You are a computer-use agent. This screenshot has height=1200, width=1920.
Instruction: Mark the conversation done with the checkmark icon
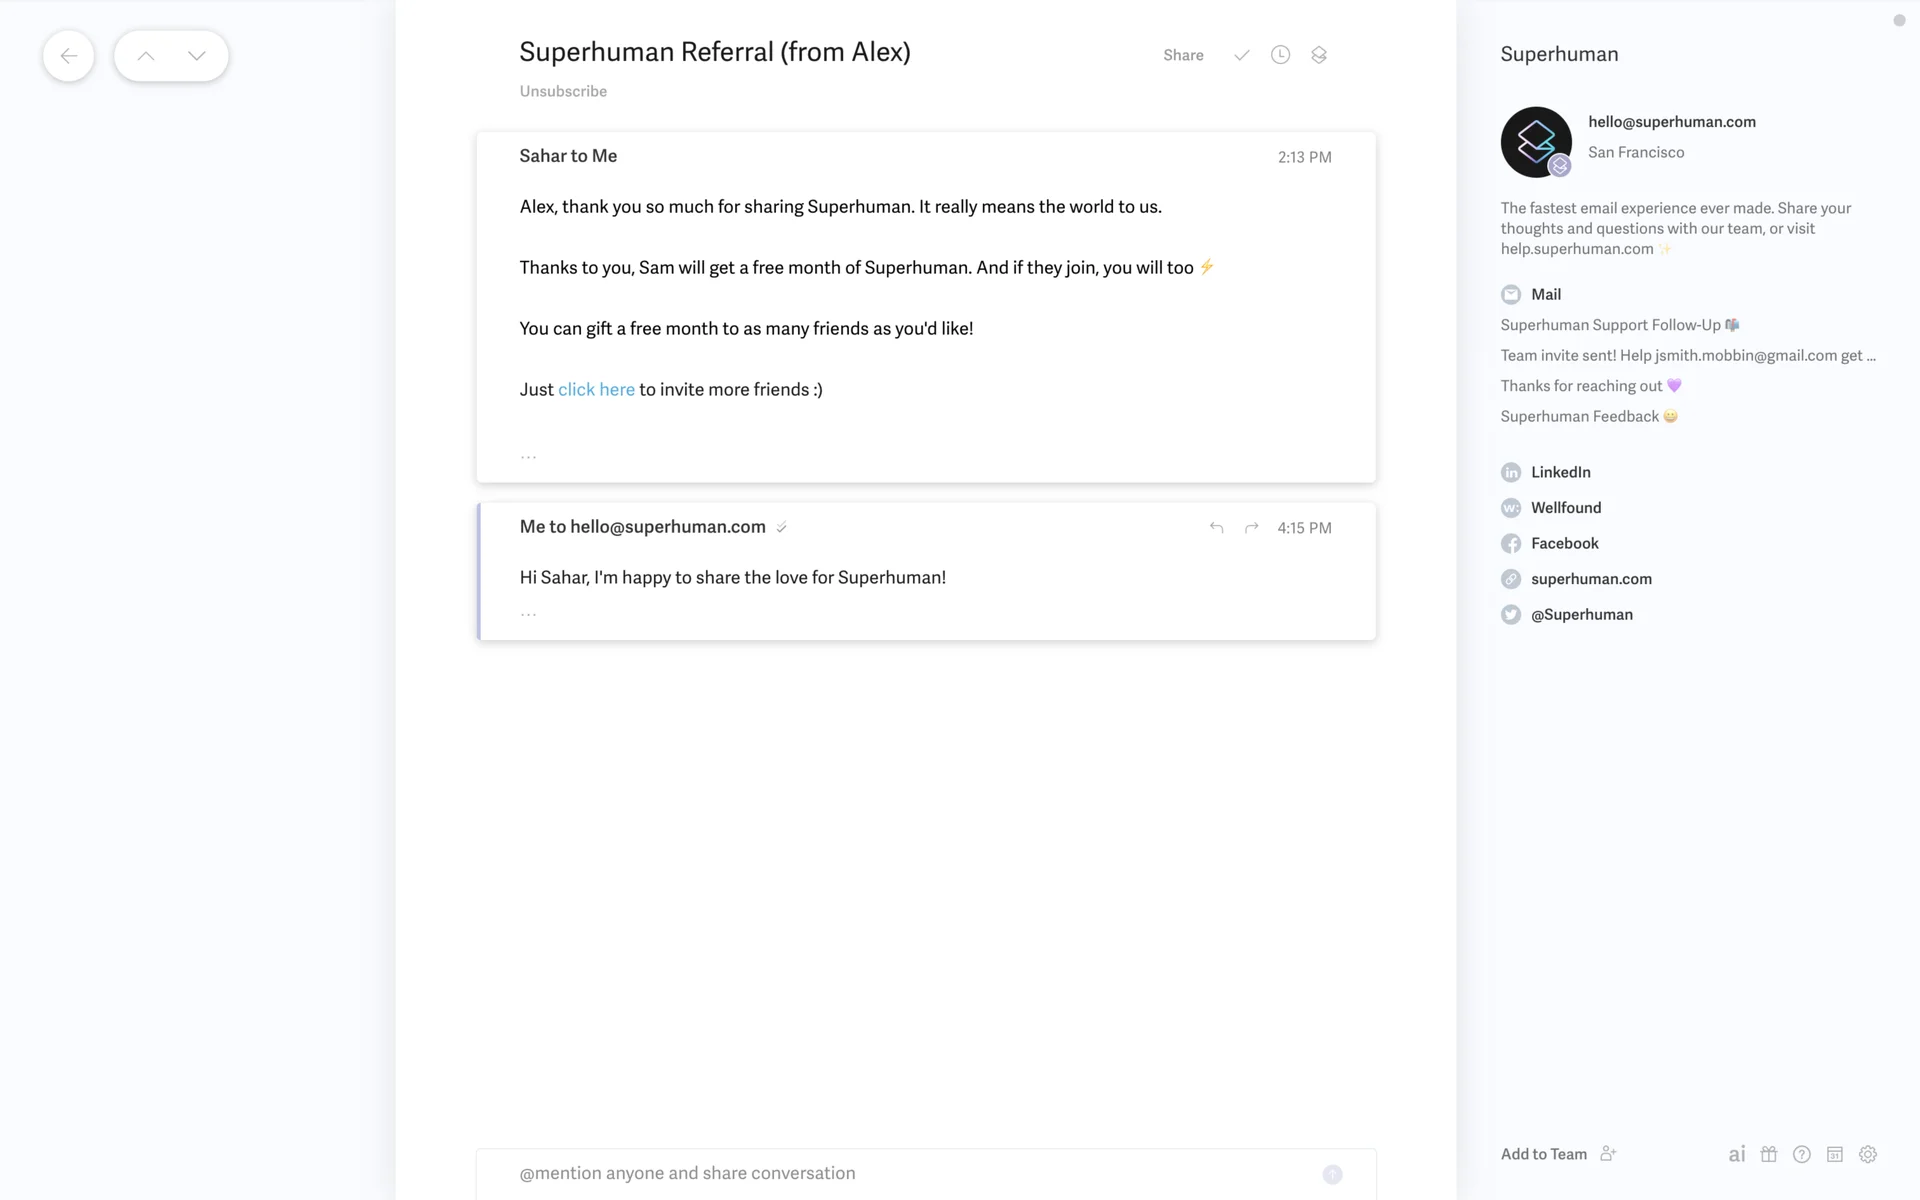pos(1241,55)
